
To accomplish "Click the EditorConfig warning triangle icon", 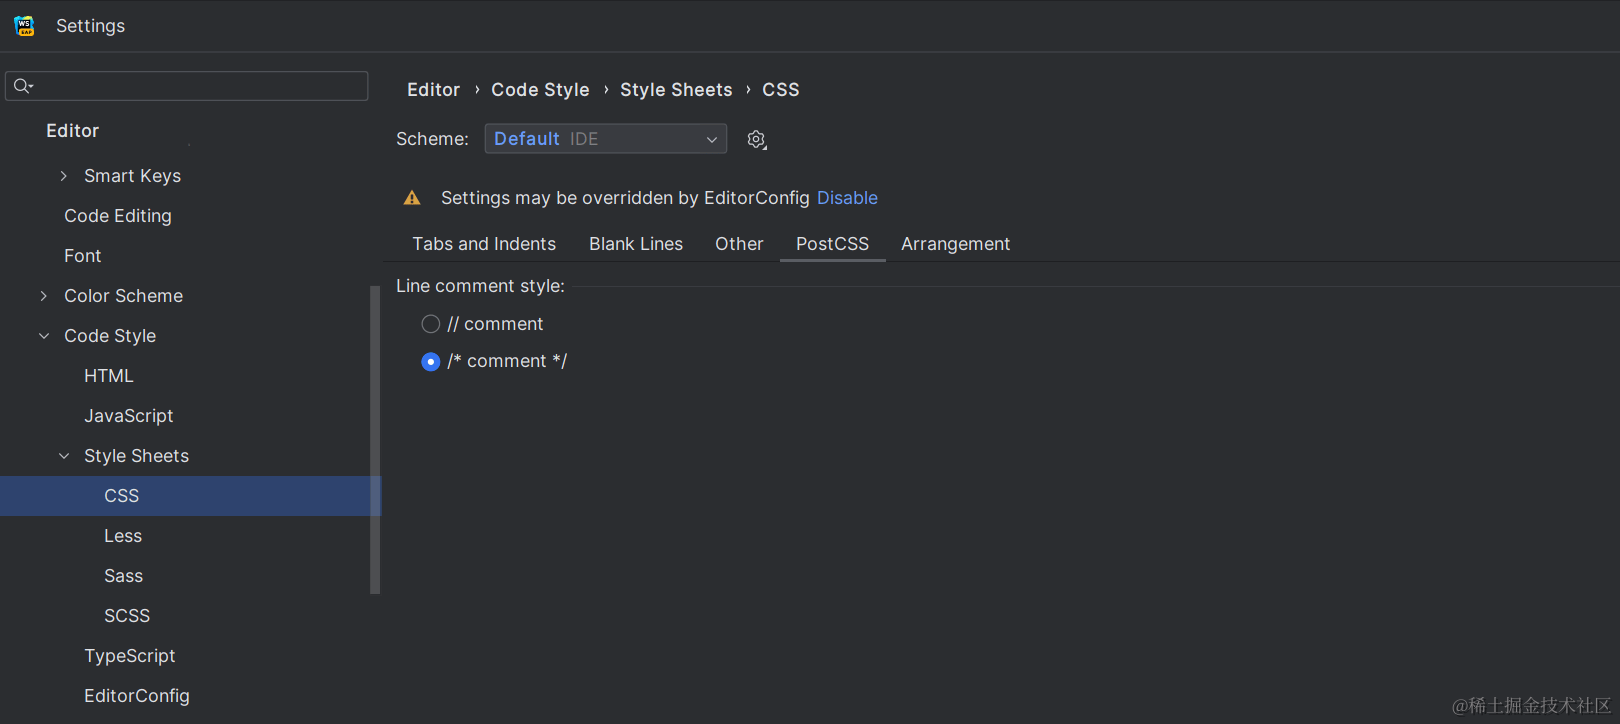I will pyautogui.click(x=412, y=198).
